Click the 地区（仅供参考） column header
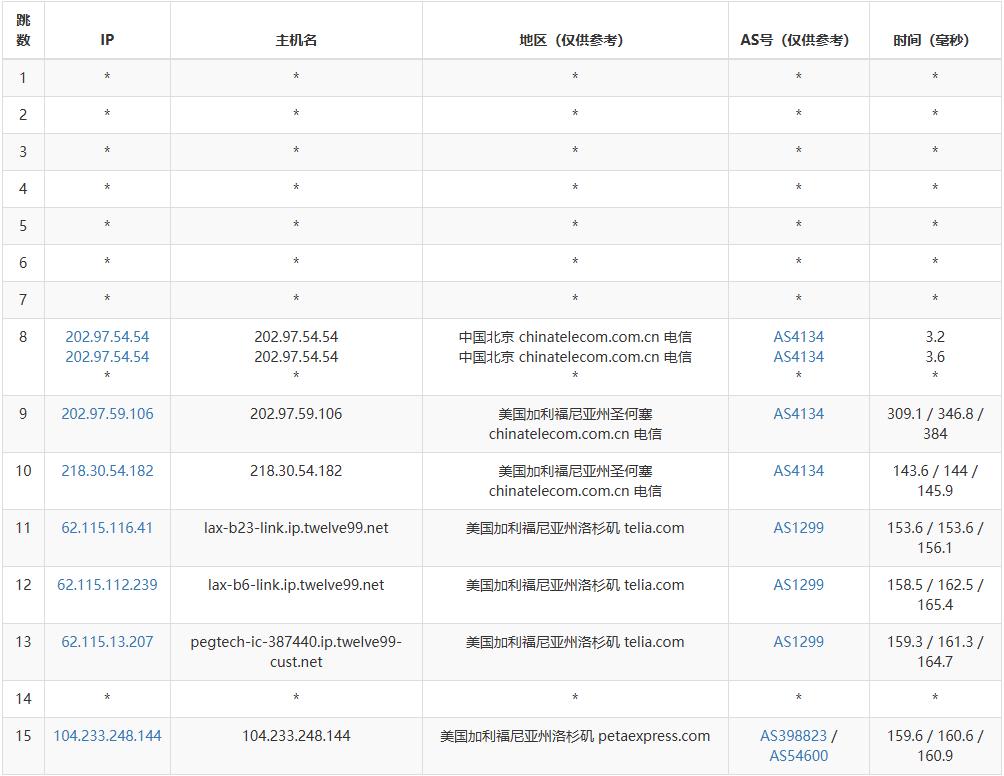 tap(575, 40)
